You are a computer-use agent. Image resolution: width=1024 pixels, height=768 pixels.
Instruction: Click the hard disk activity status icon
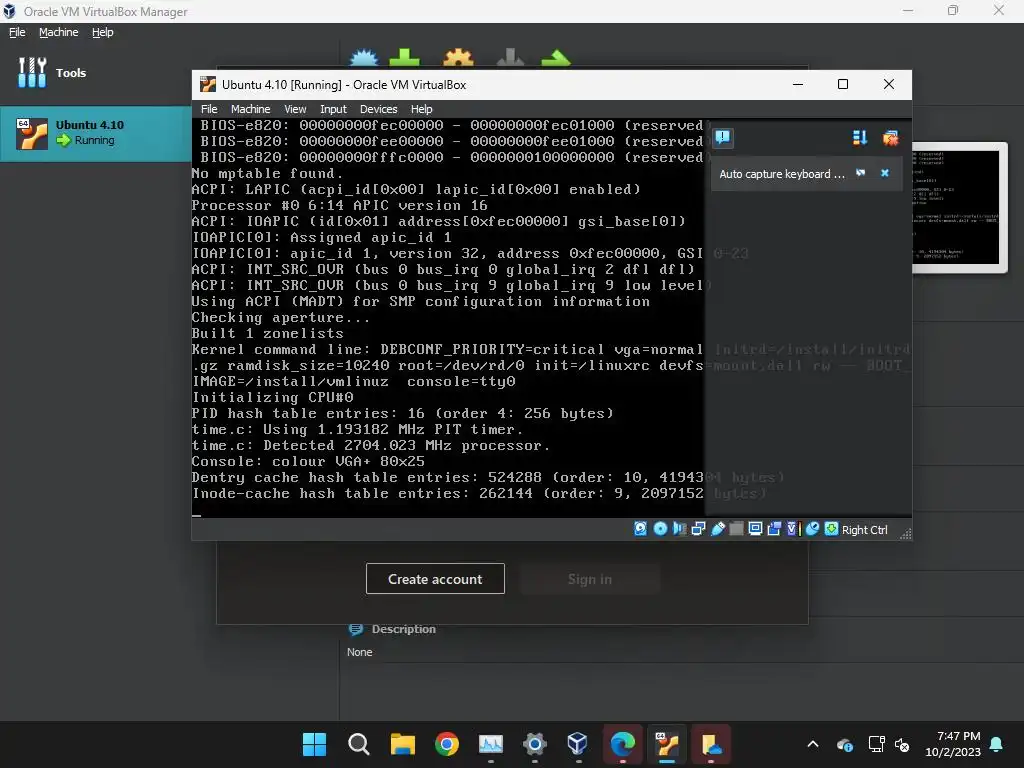[x=640, y=529]
